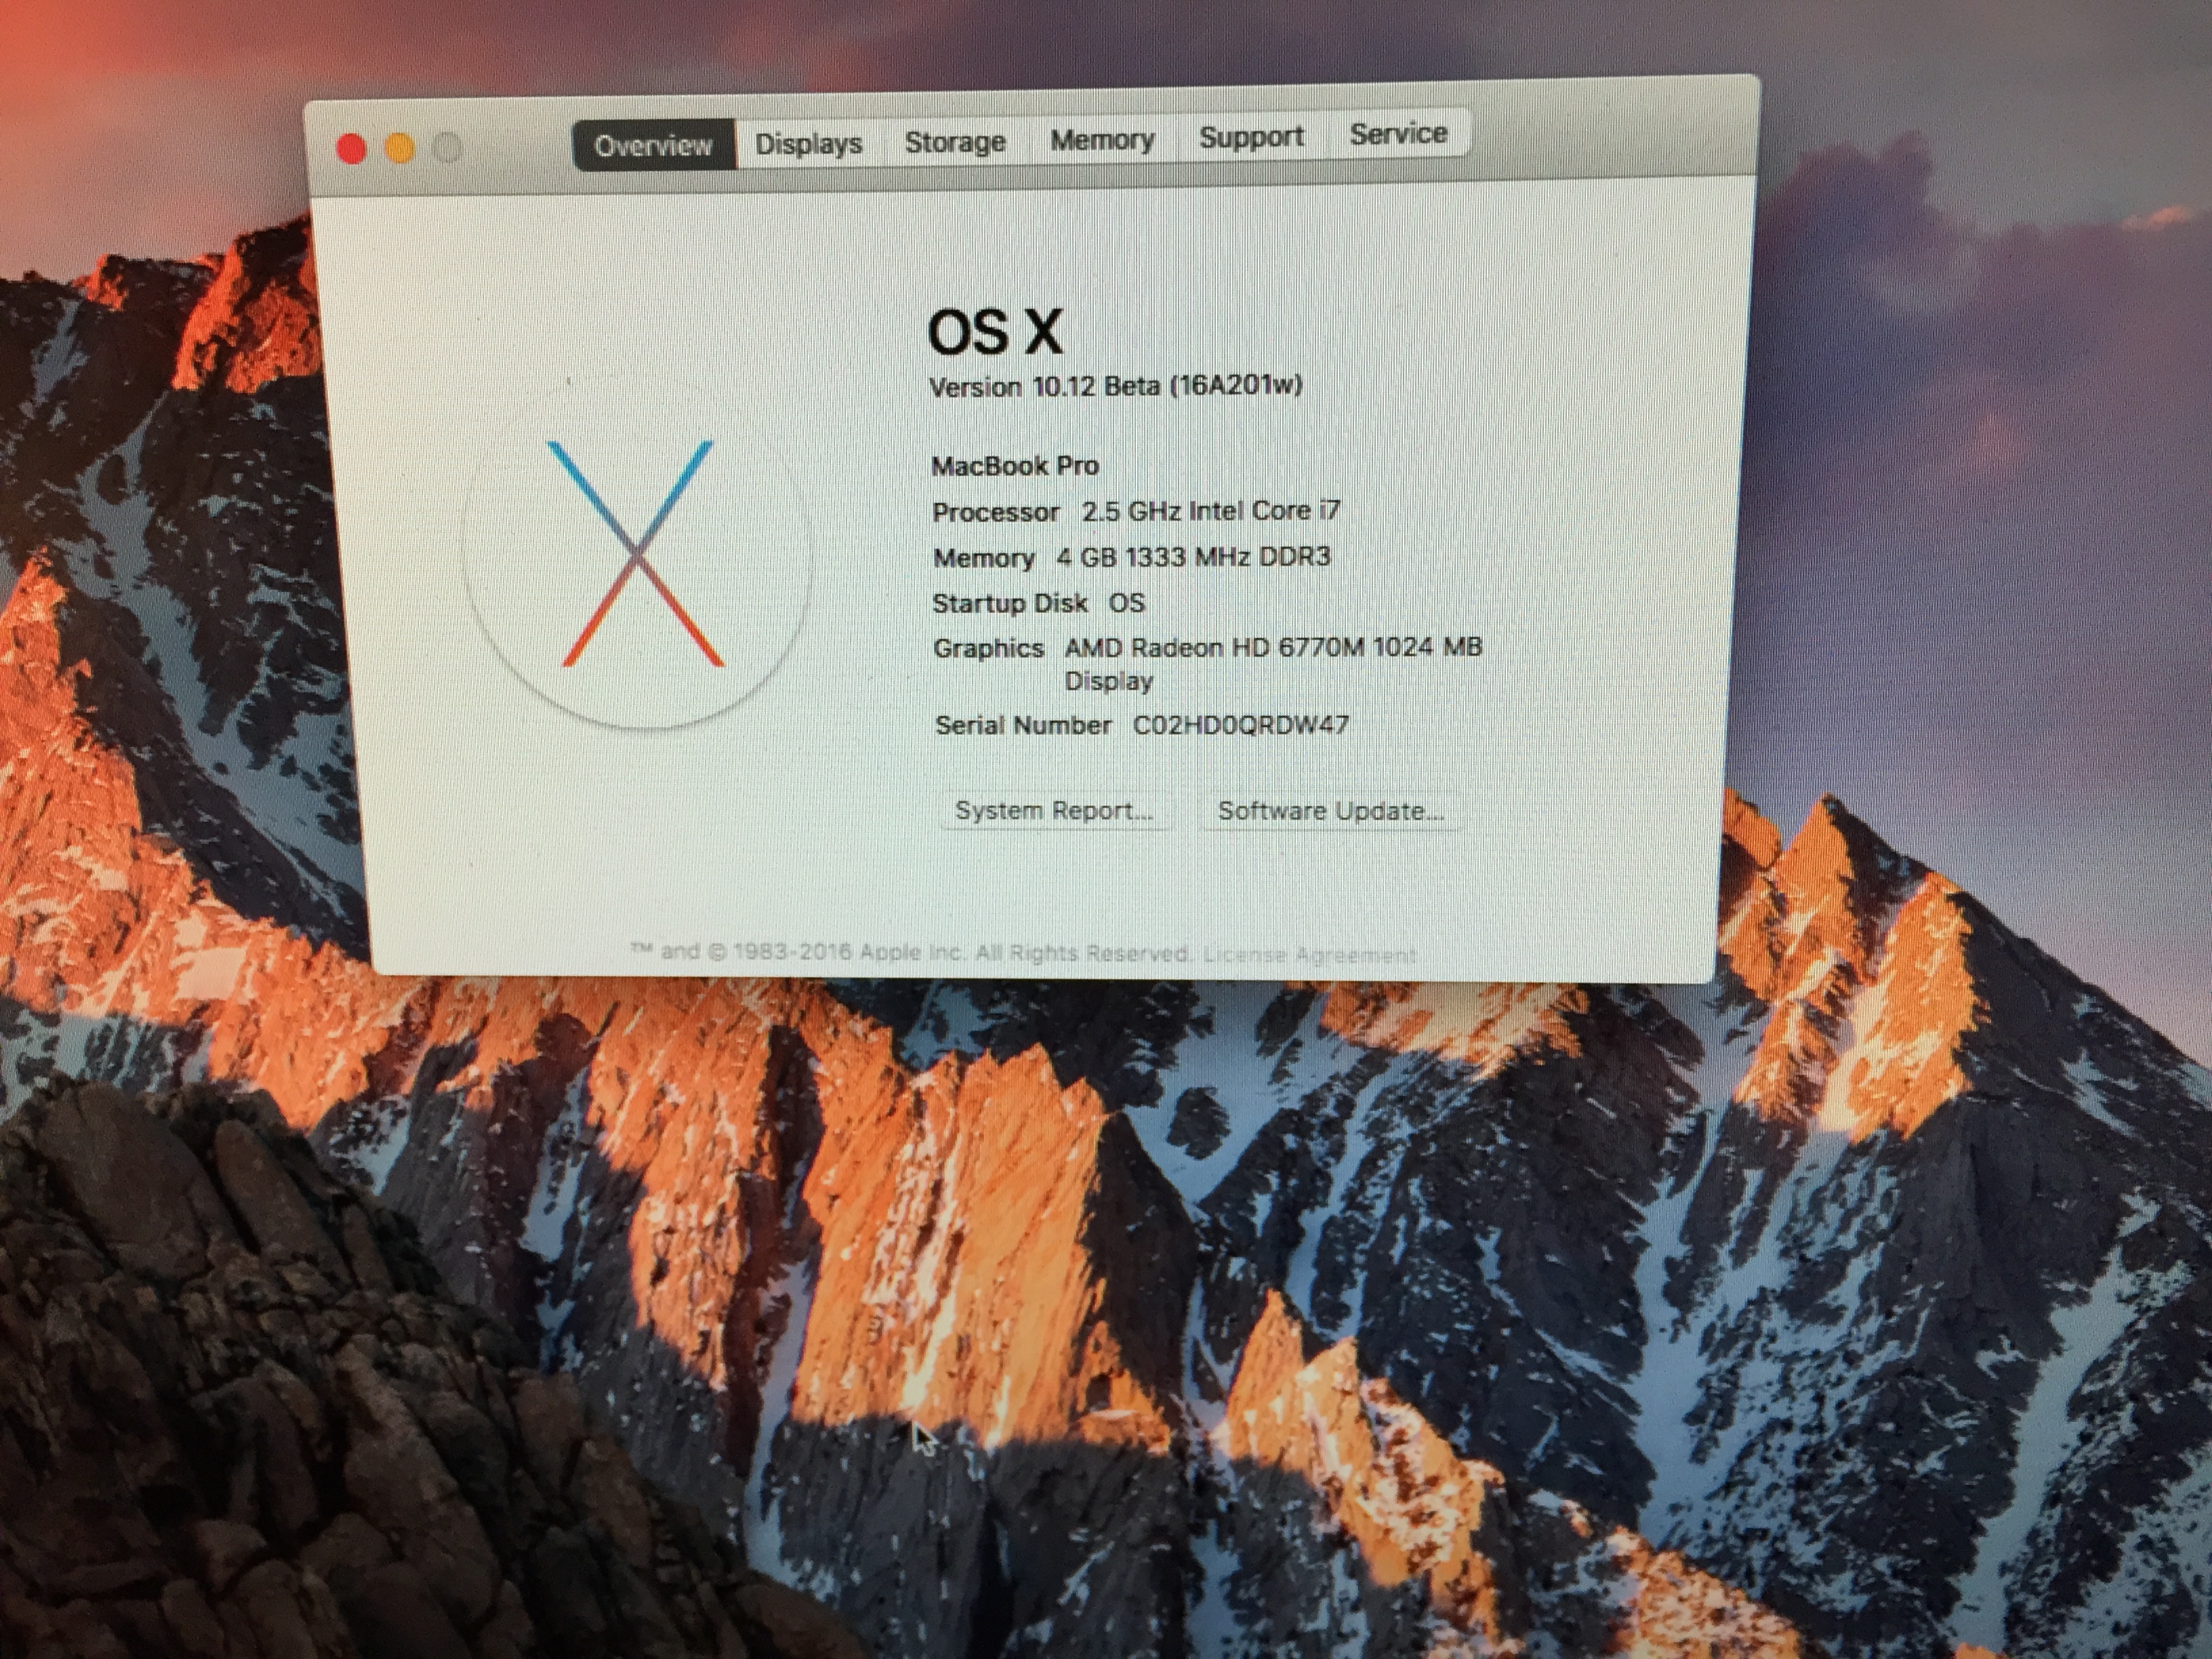Click the processor value 2.5 GHz Intel Core i7
The height and width of the screenshot is (1659, 2212).
(1211, 511)
